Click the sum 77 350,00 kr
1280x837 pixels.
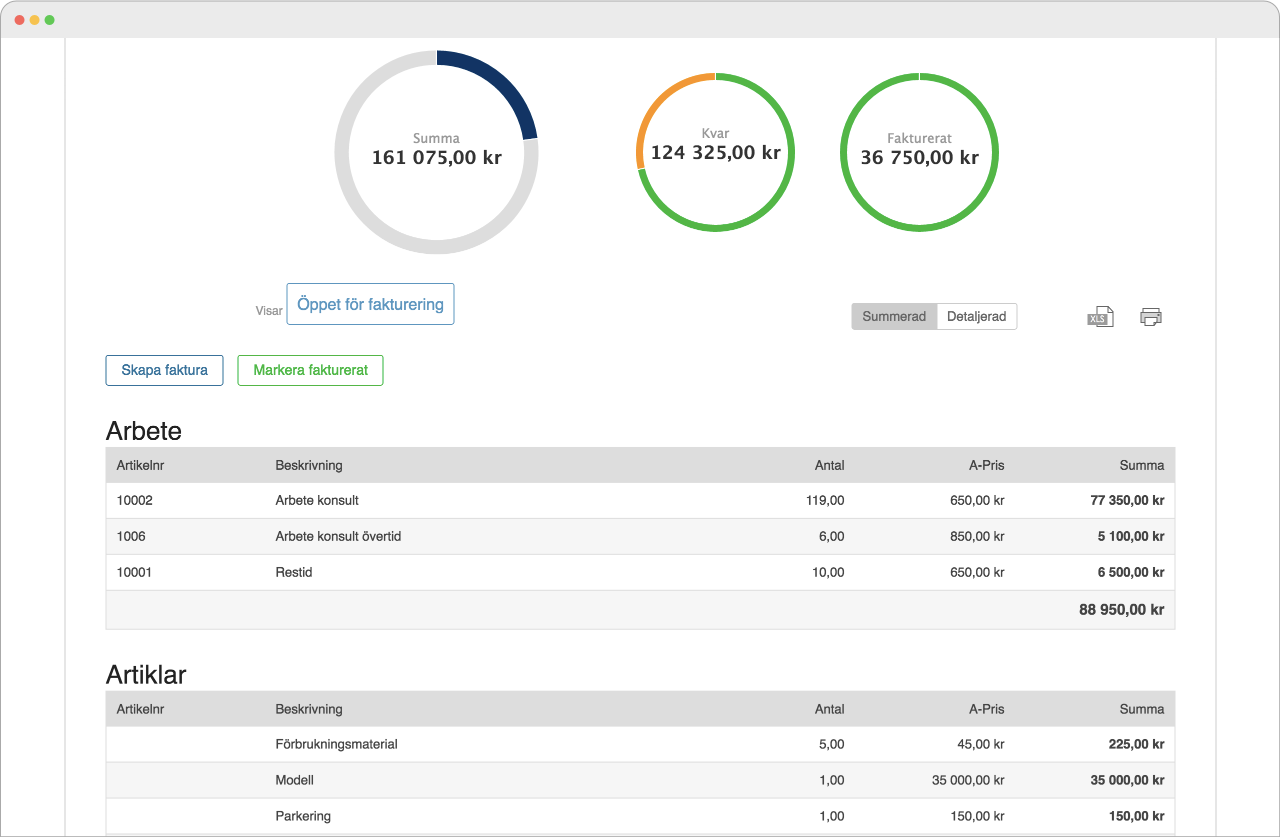[x=1127, y=500]
